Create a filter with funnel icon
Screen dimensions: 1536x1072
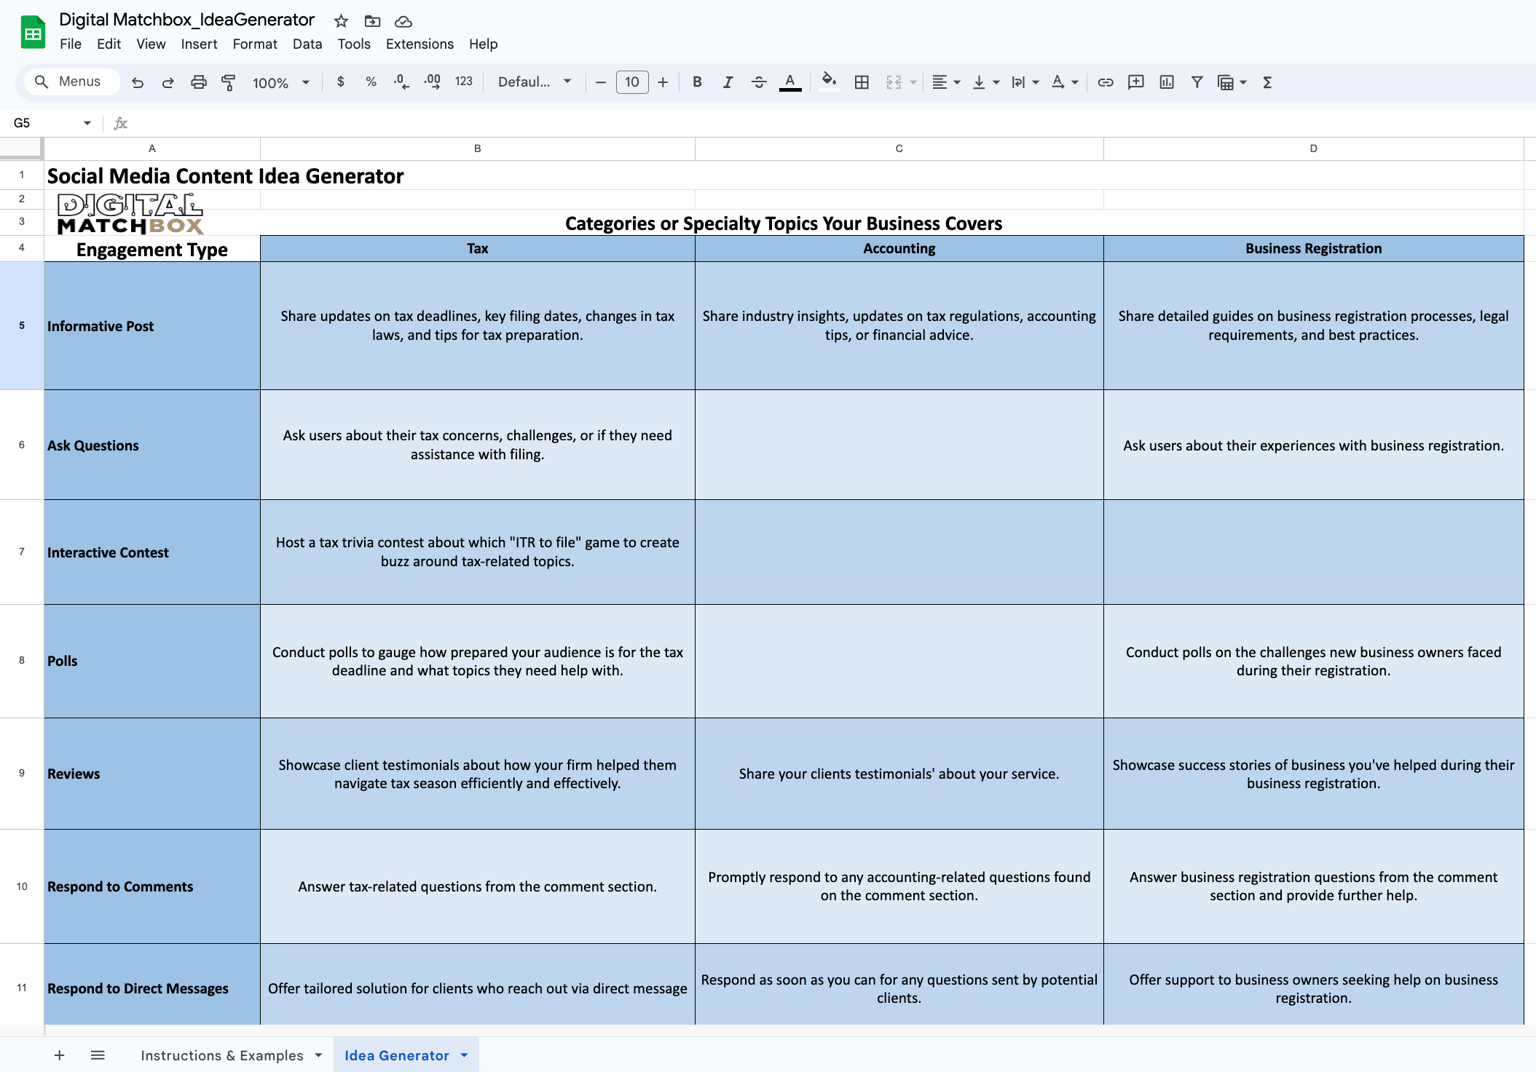[1197, 82]
